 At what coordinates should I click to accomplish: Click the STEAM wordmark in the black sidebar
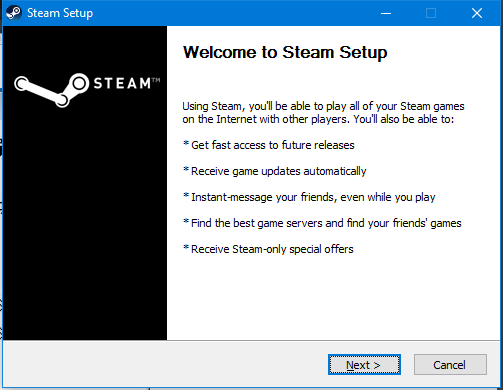[122, 83]
